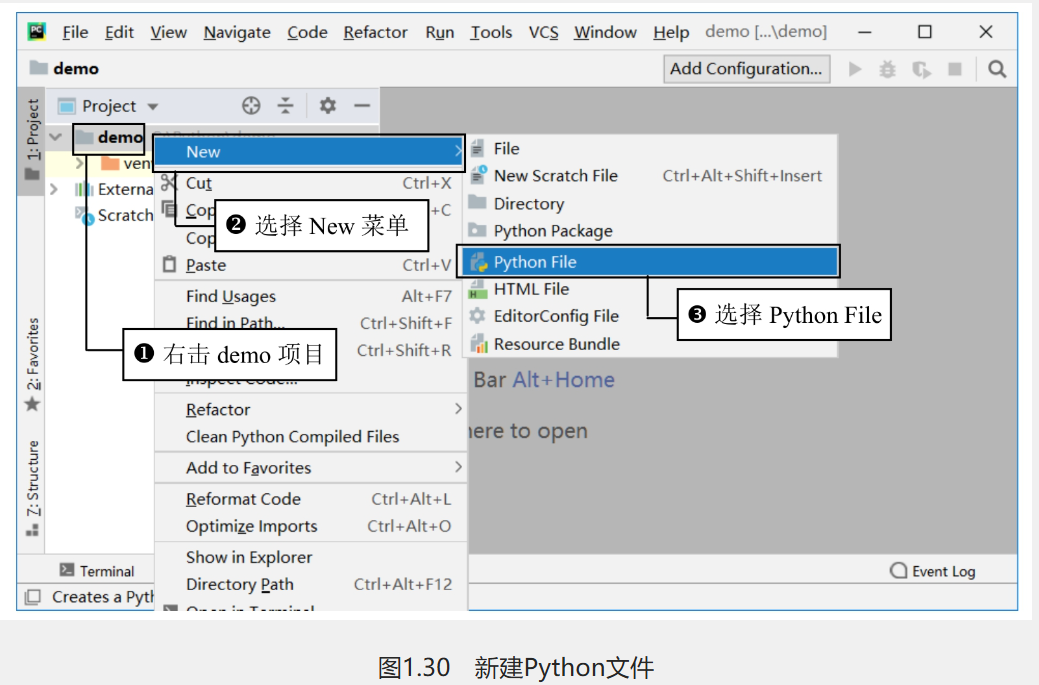Screen dimensions: 1039x685
Task: Click the Run with Coverage icon
Action: [x=921, y=69]
